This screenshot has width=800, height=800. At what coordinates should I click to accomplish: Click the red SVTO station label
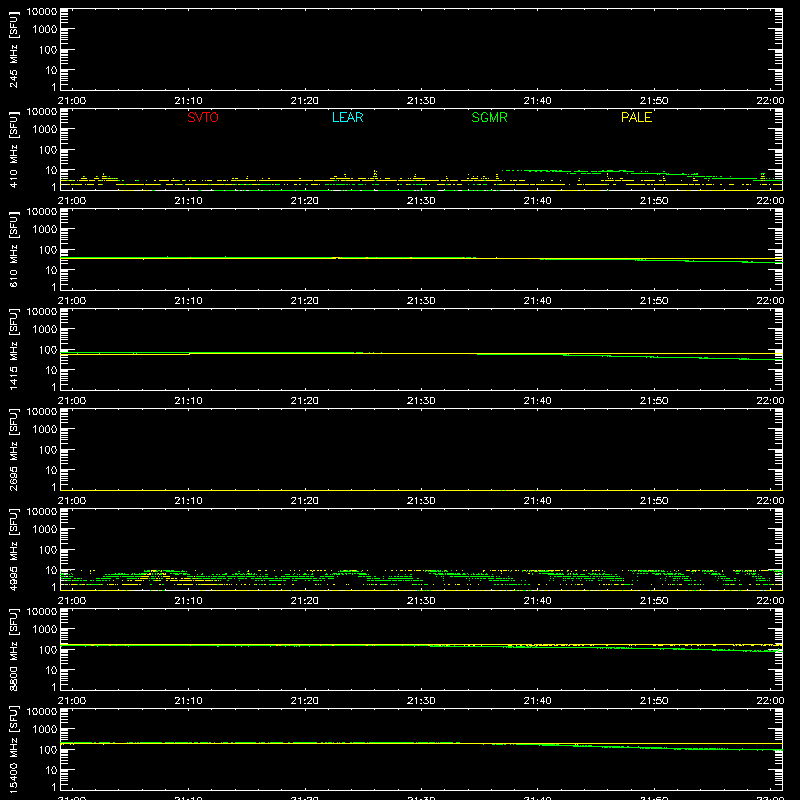point(203,117)
